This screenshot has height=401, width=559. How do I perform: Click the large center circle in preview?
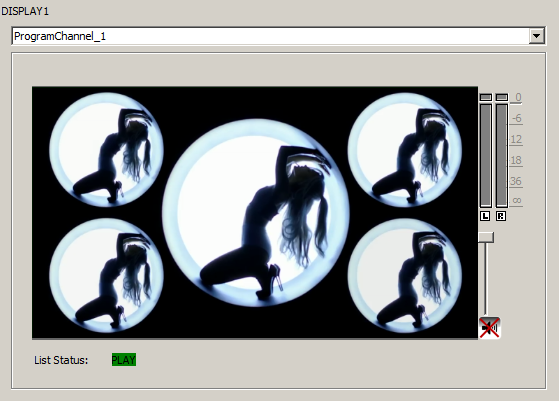256,213
